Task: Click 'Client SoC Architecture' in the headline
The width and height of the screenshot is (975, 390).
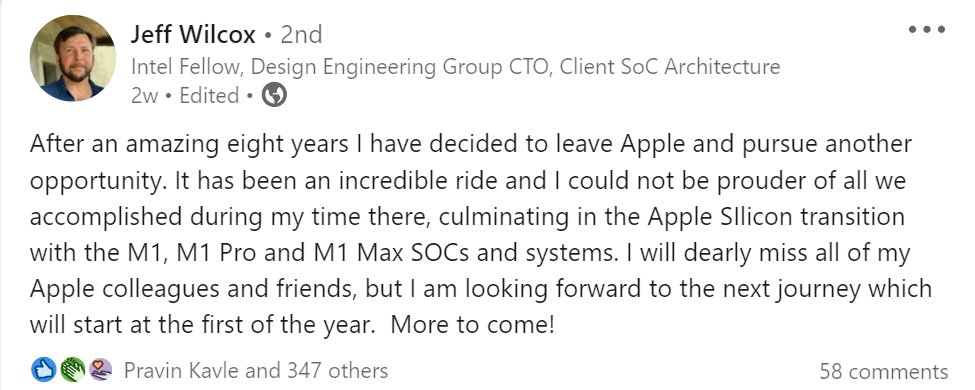Action: pos(670,67)
